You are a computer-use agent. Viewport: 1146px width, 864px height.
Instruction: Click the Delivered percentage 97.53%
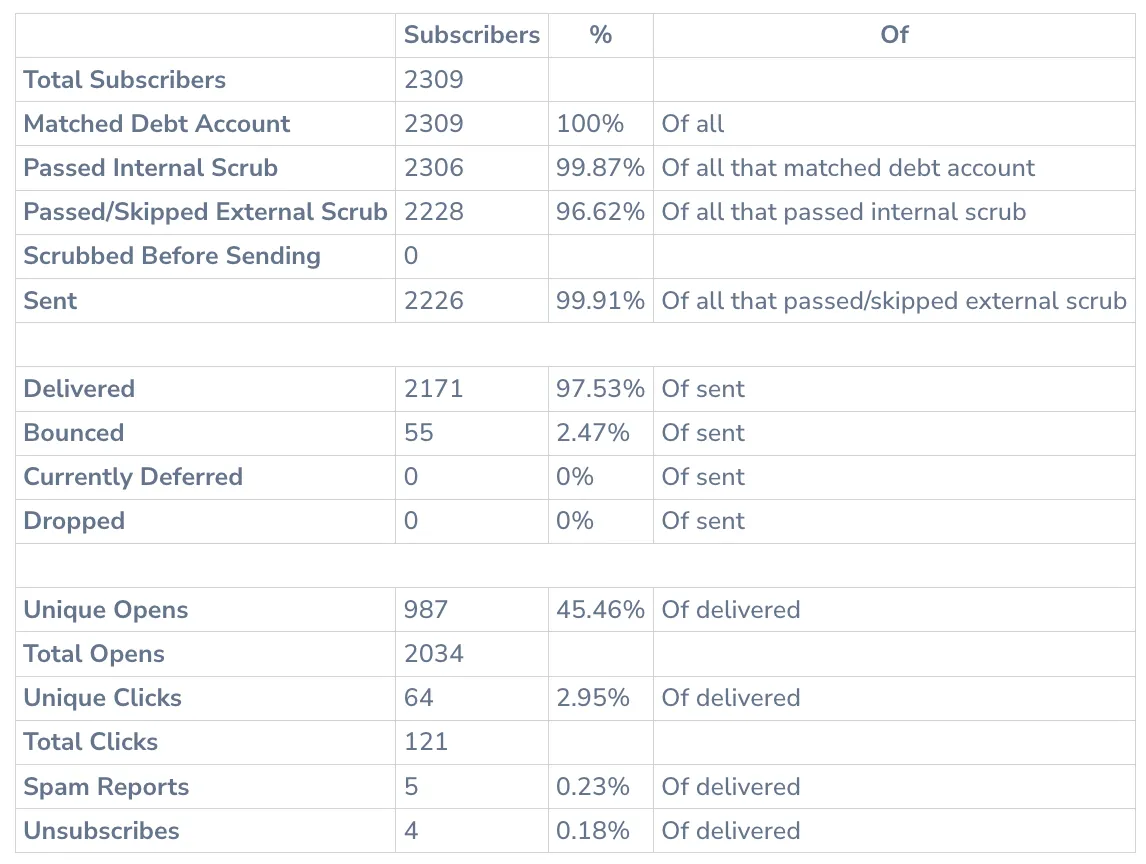tap(600, 389)
